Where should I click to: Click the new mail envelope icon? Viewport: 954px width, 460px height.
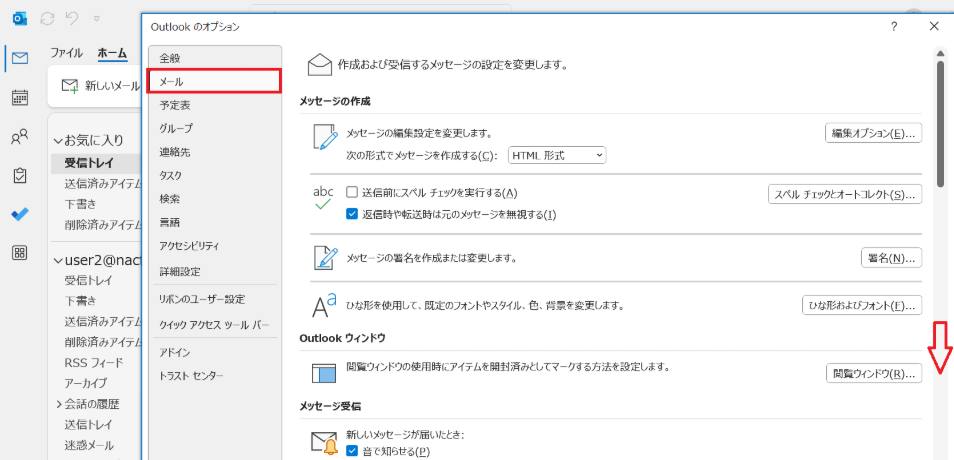(x=71, y=86)
